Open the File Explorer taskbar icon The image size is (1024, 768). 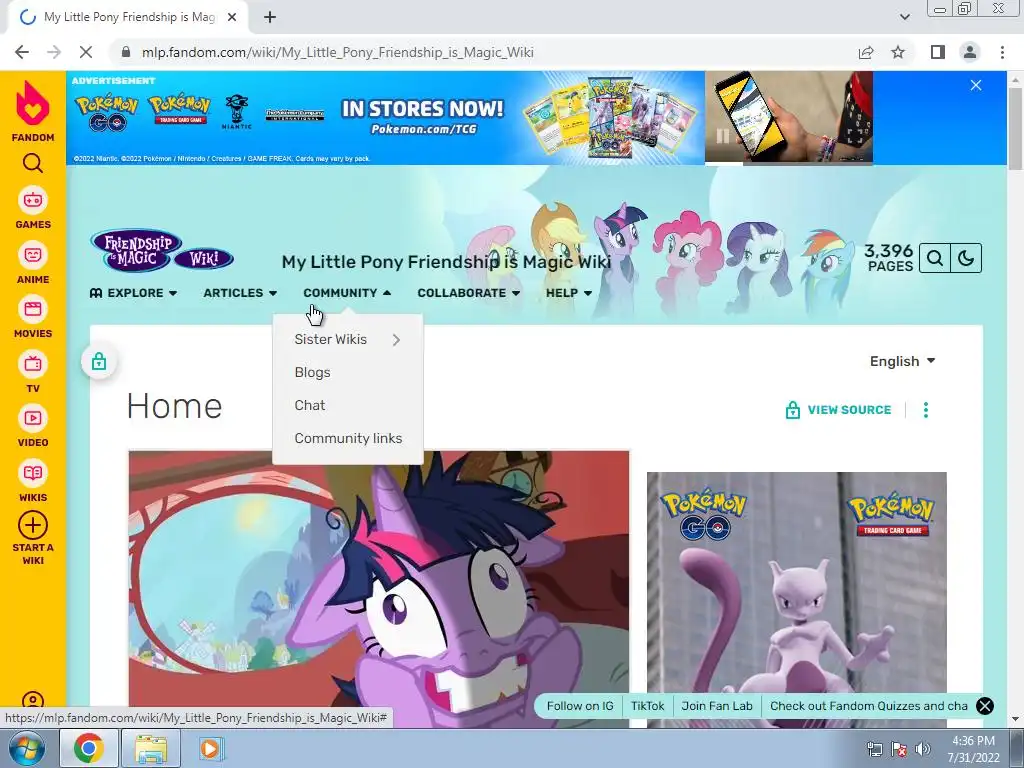pos(151,748)
